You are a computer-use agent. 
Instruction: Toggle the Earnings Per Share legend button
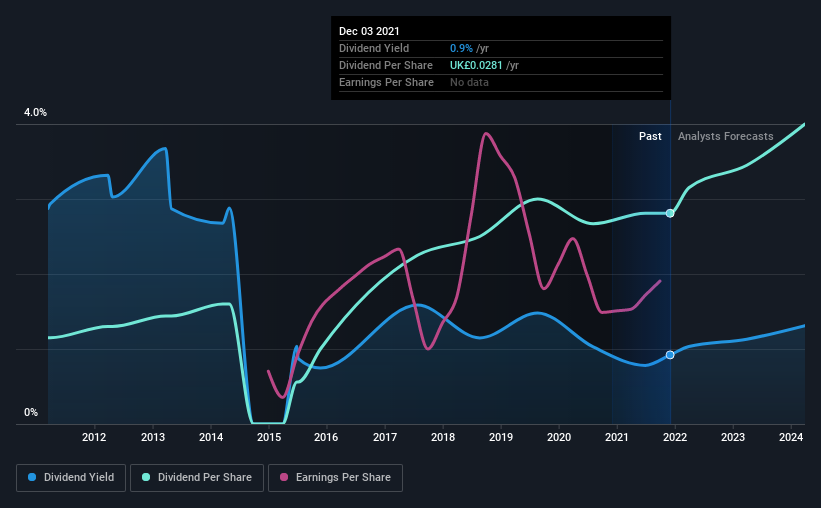[335, 478]
